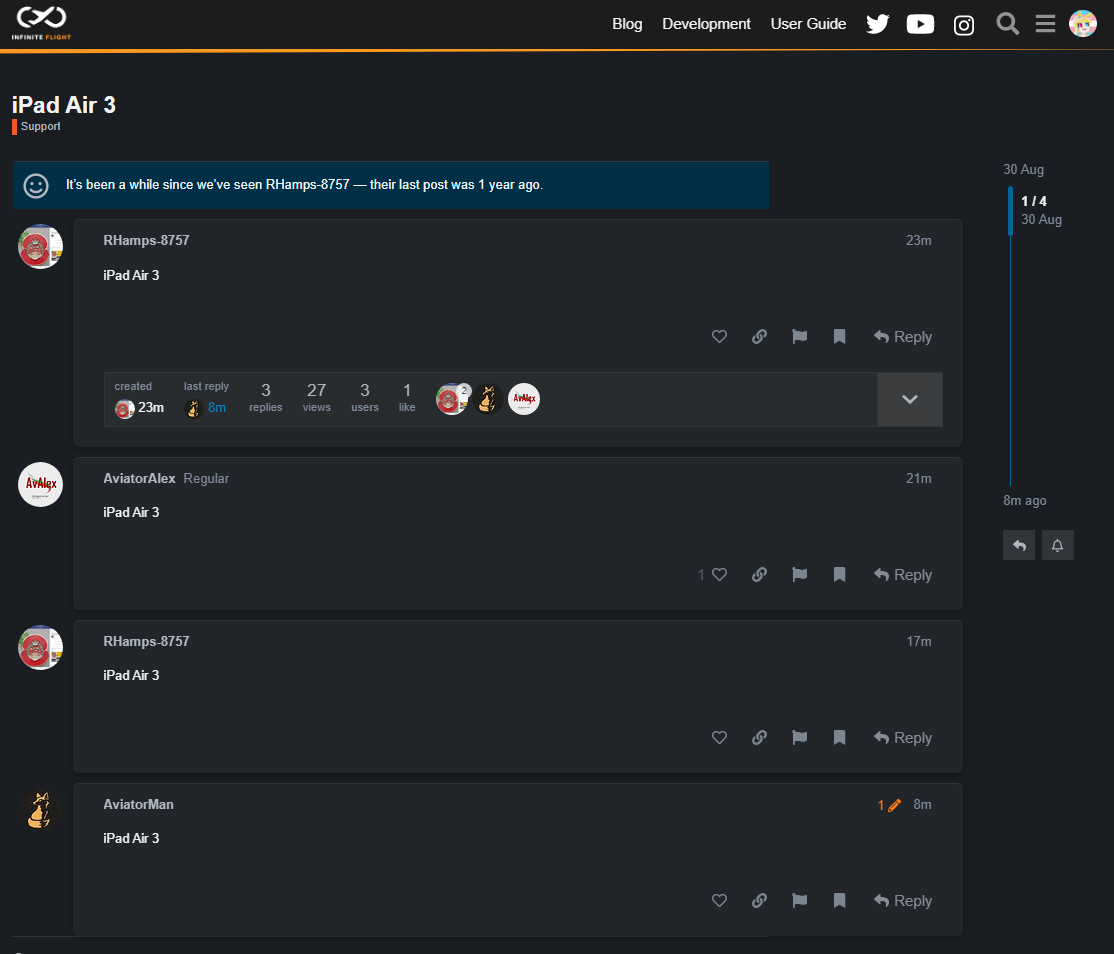The width and height of the screenshot is (1114, 954).
Task: Open the Instagram icon link in header
Action: pyautogui.click(x=964, y=25)
